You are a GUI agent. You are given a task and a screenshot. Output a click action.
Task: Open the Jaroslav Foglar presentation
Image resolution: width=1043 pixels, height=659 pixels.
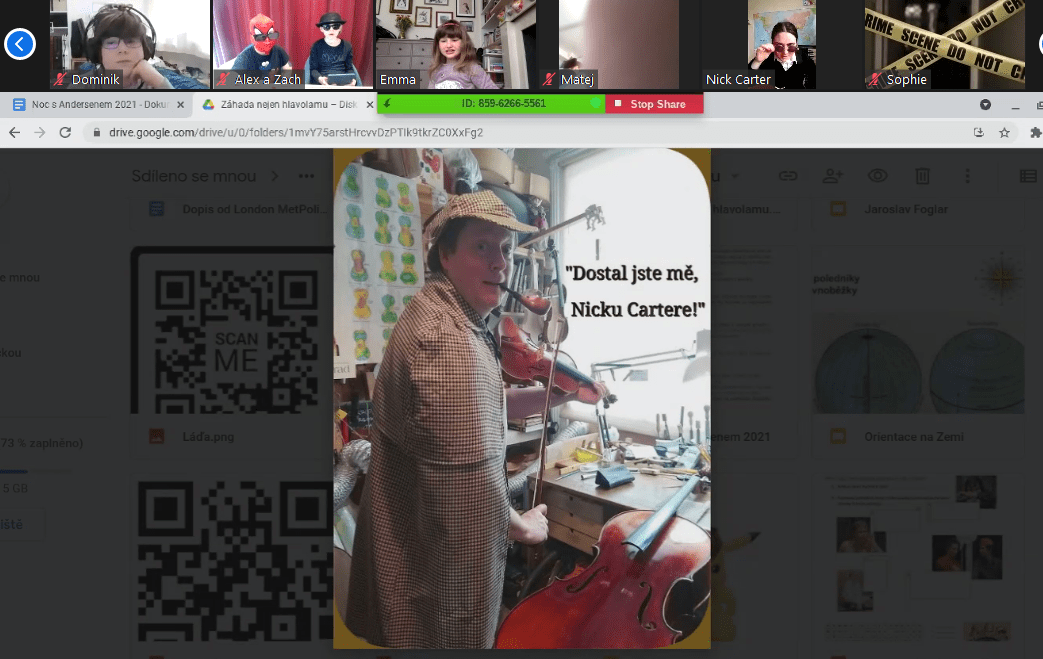(x=906, y=209)
